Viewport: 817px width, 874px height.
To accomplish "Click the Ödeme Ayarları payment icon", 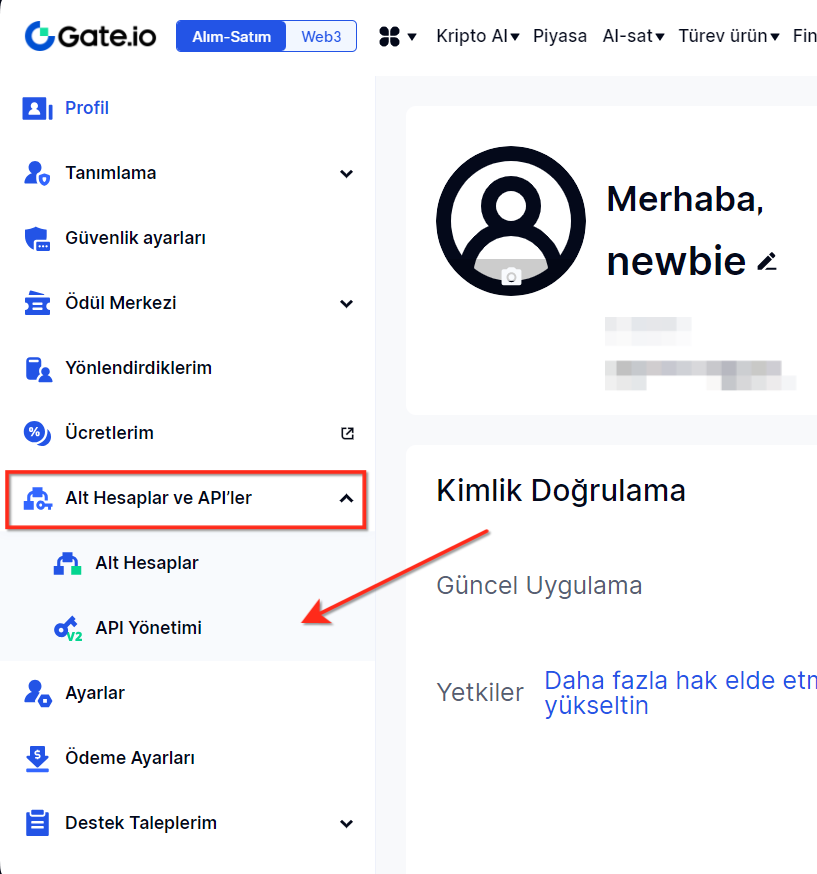I will [37, 759].
